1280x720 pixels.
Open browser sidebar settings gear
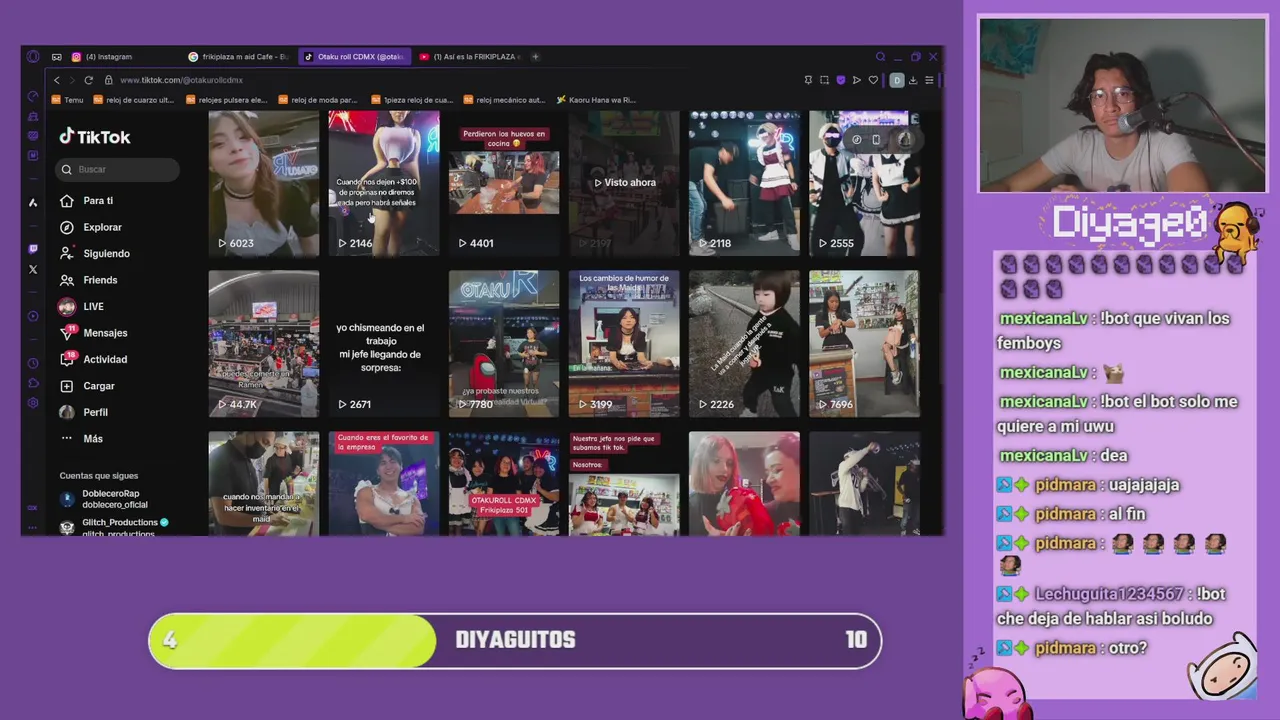click(33, 403)
